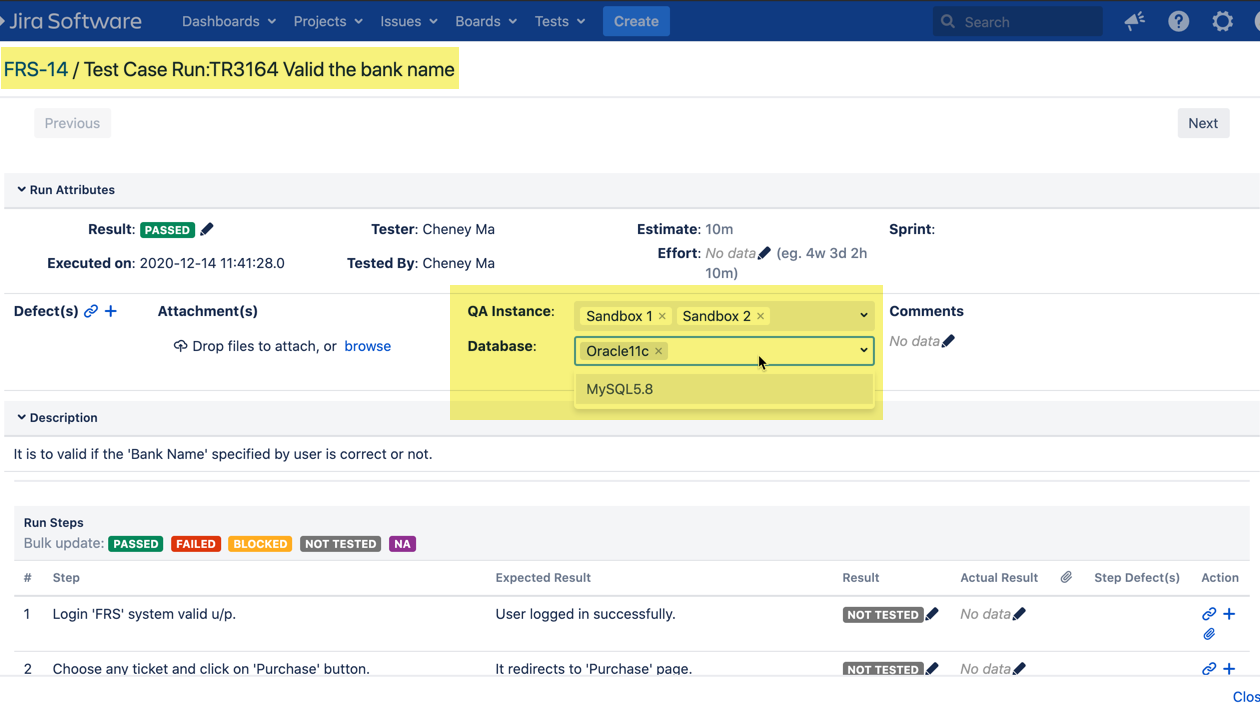Open Jira settings gear icon
1260x711 pixels.
(1223, 21)
